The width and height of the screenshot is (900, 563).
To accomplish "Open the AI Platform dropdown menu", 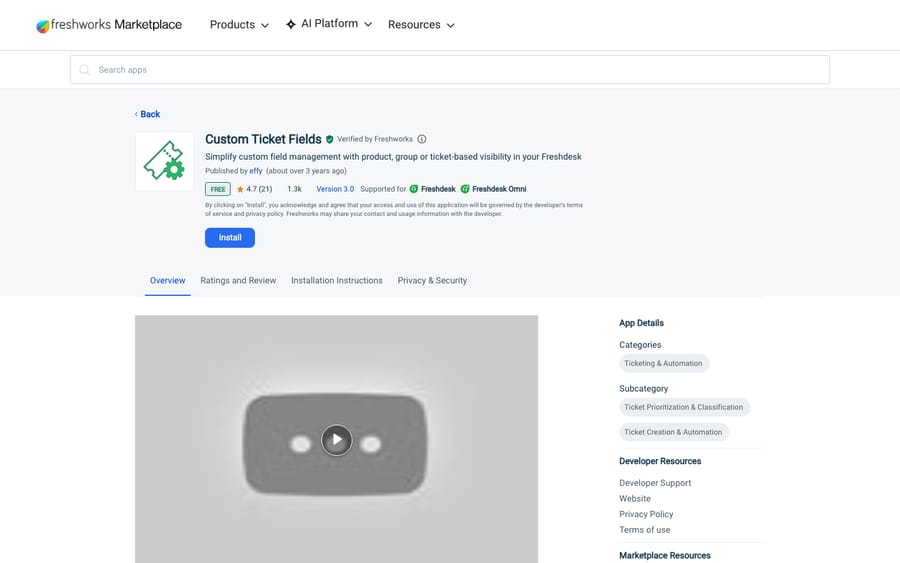I will click(329, 24).
